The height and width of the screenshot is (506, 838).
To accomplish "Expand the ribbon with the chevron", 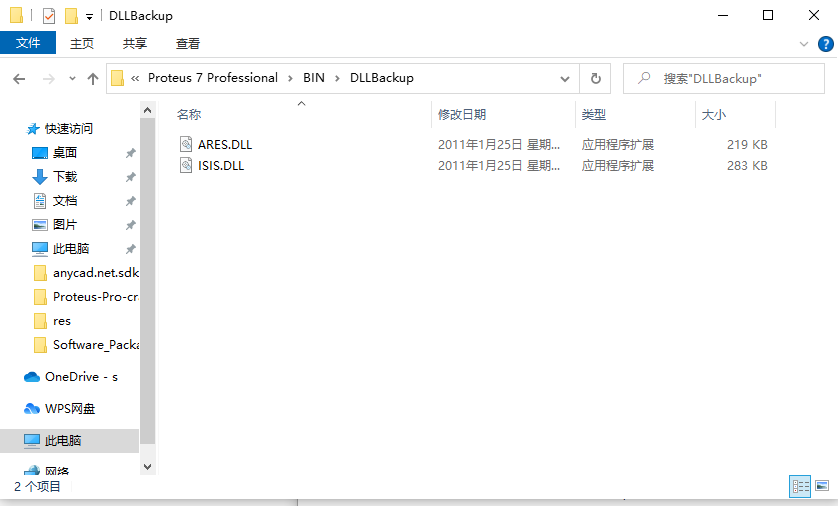I will click(x=803, y=44).
